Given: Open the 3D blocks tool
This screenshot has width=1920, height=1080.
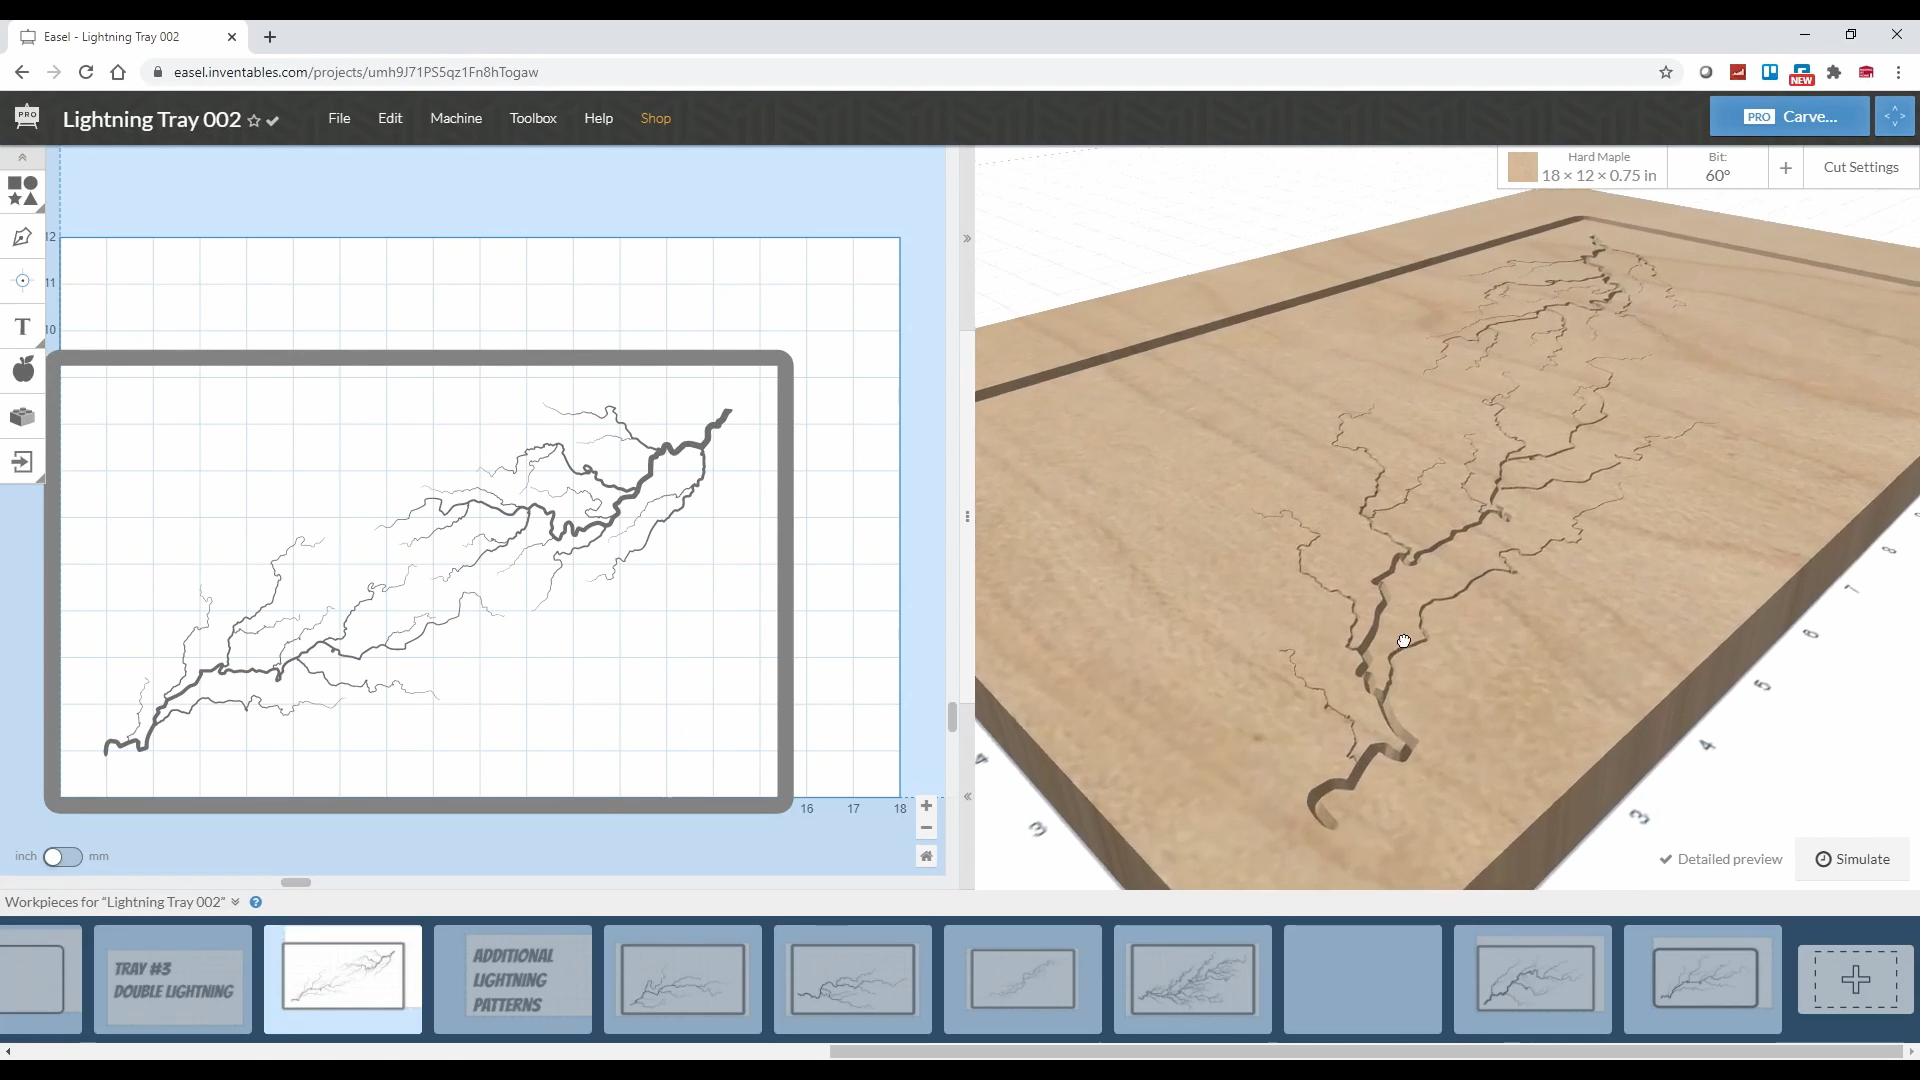Looking at the screenshot, I should coord(22,417).
